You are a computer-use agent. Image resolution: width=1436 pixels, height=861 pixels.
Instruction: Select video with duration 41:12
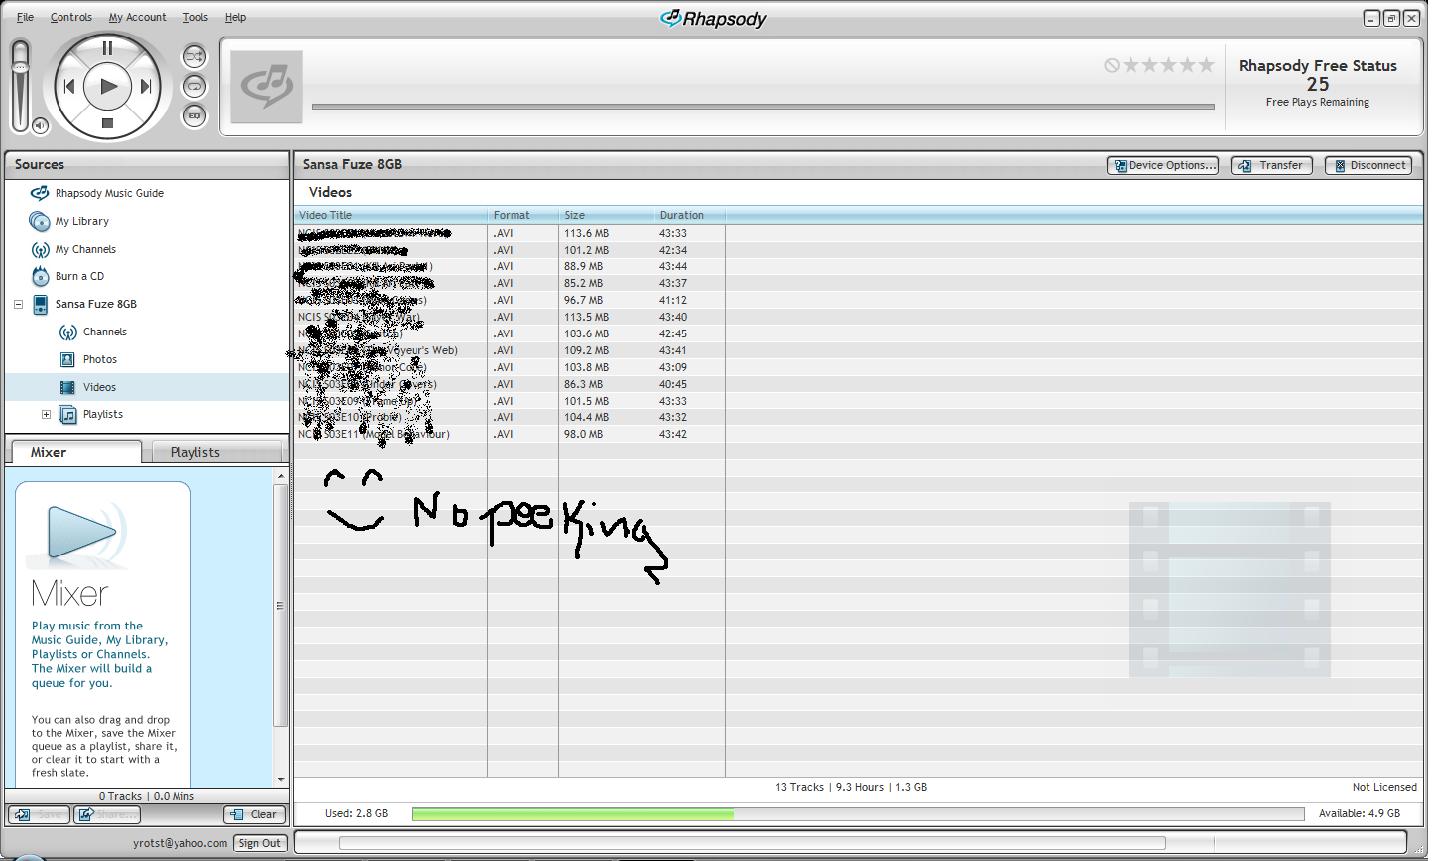tap(858, 300)
